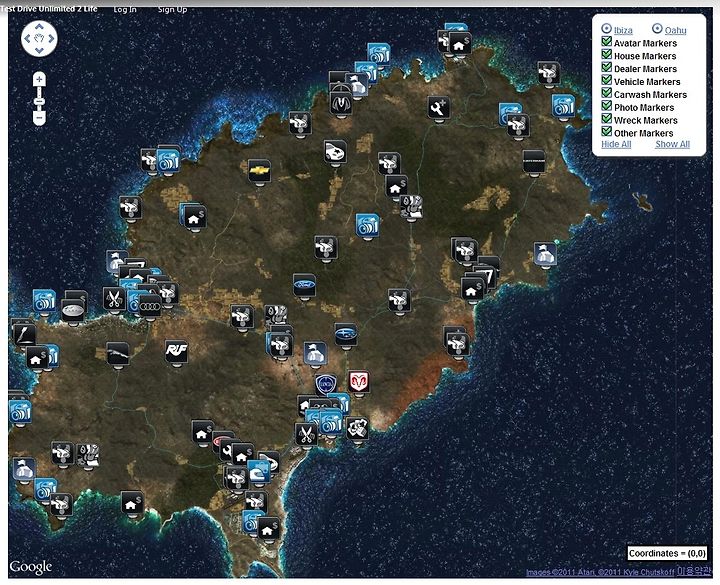Select the Ibiza map radio button

click(x=606, y=28)
